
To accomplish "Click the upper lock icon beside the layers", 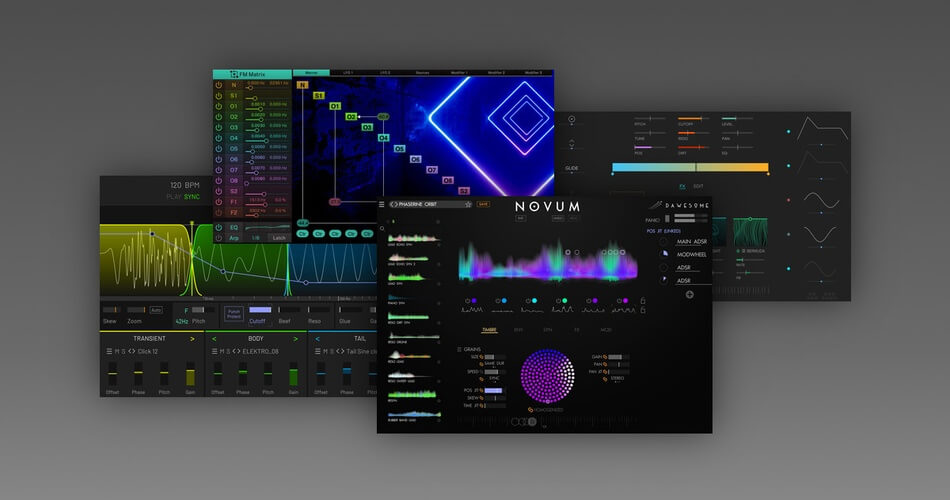I will pos(643,301).
